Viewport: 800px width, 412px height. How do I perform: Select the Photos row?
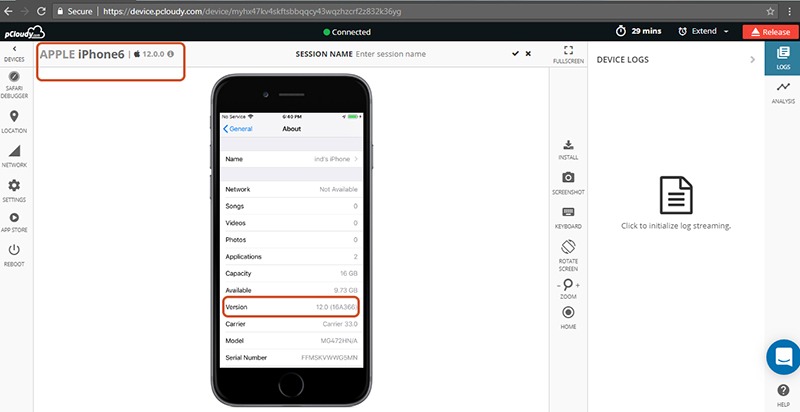tap(291, 240)
